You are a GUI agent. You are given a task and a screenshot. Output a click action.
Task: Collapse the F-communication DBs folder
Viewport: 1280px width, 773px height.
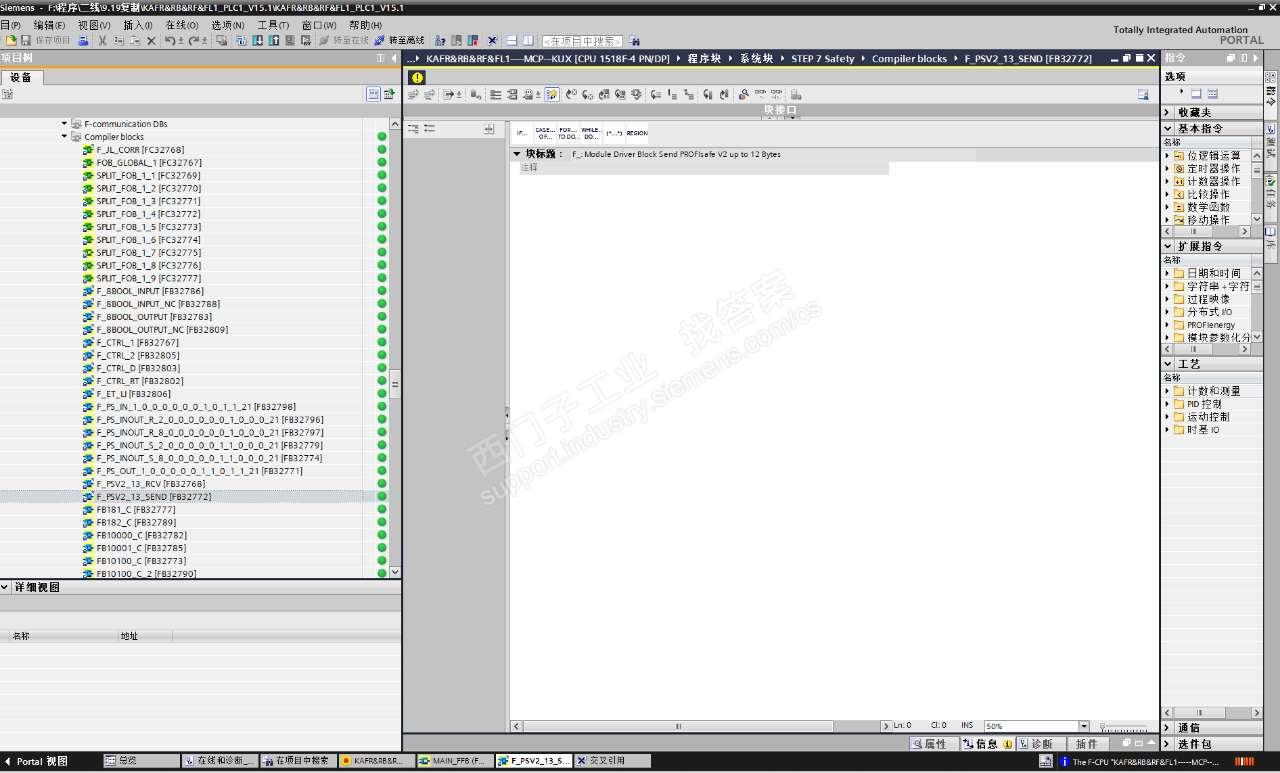pos(64,124)
